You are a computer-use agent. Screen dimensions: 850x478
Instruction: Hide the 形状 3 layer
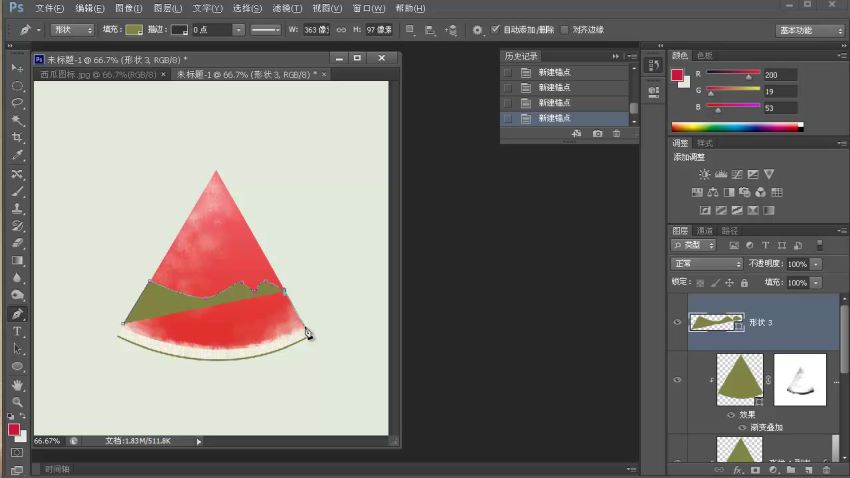click(x=677, y=322)
